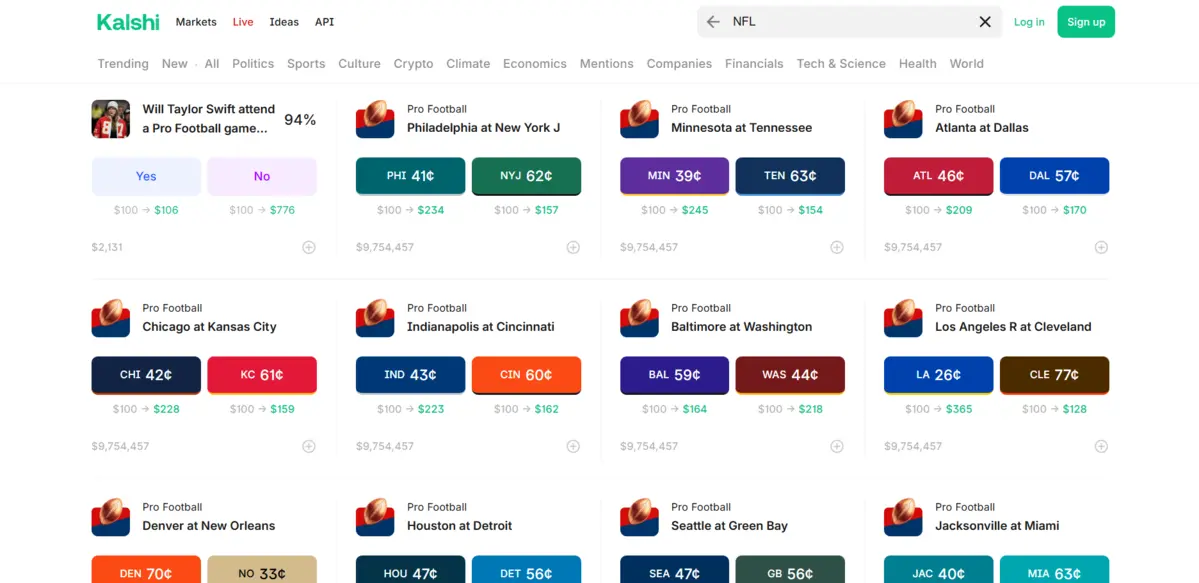The width and height of the screenshot is (1199, 583).
Task: Open the Sports category tab
Action: (306, 64)
